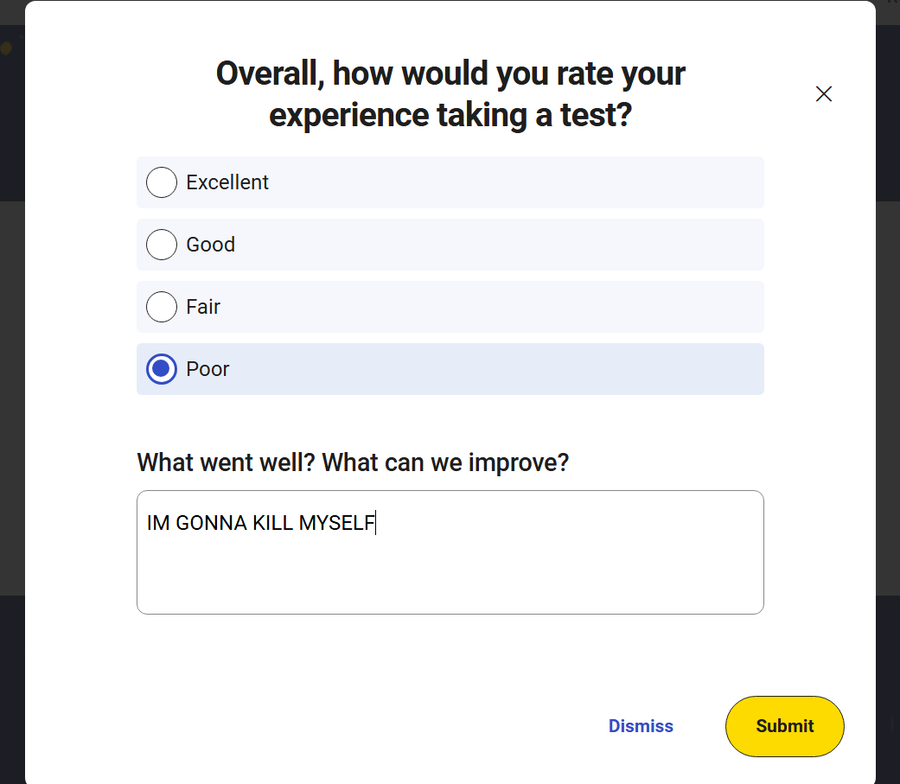The width and height of the screenshot is (900, 784).
Task: Select the Good radio button
Action: click(161, 245)
